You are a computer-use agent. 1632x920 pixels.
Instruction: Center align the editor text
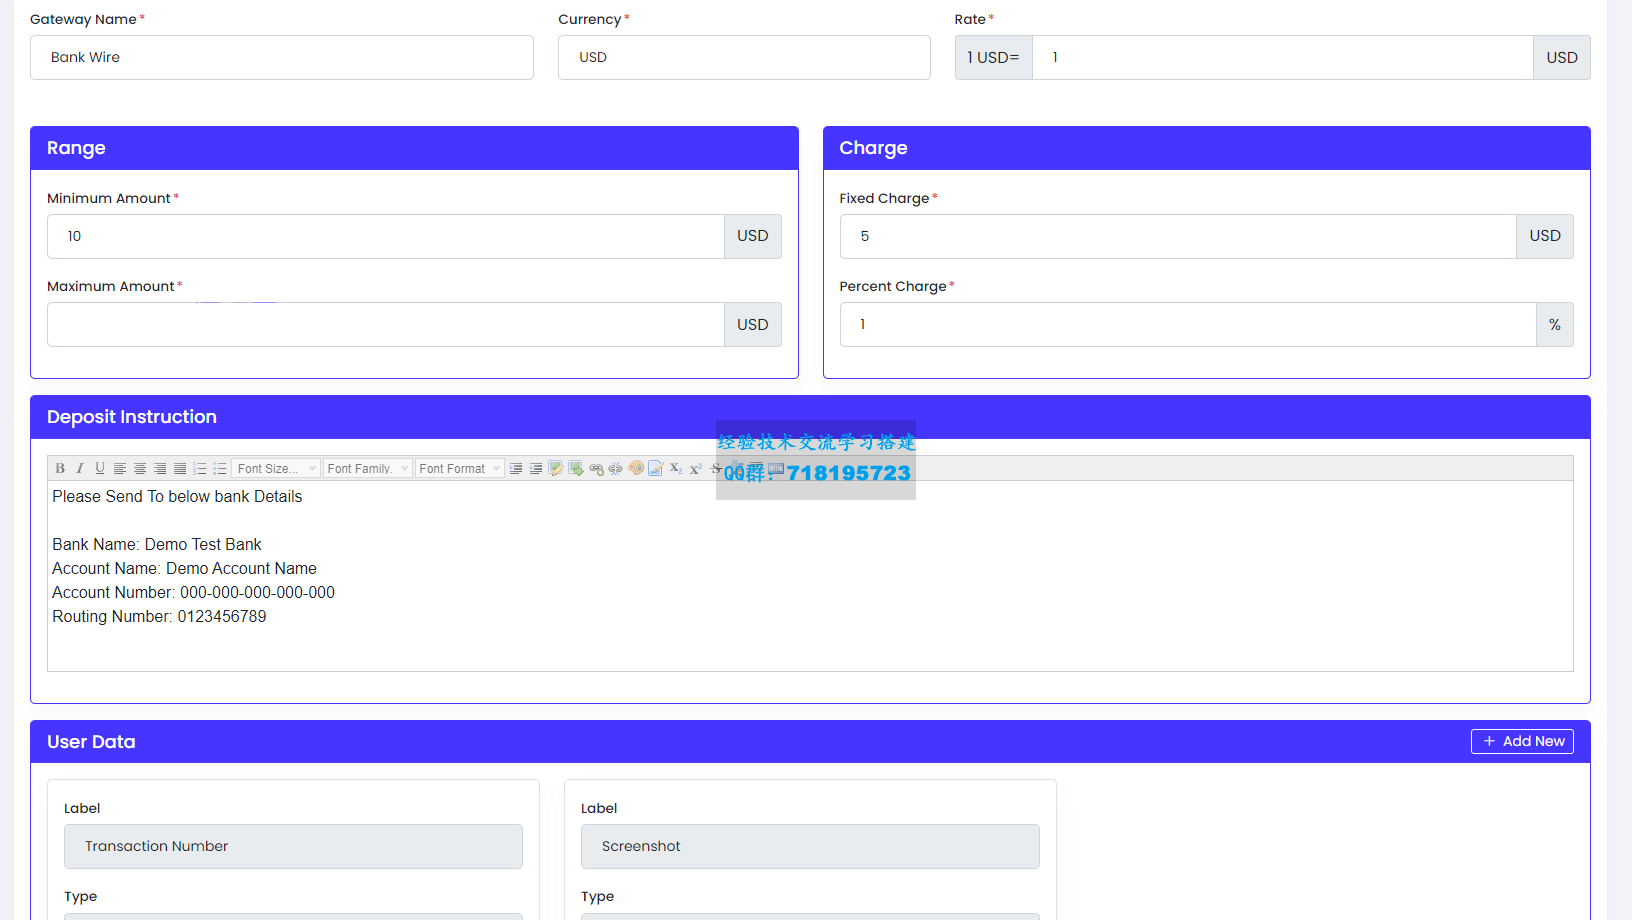(140, 468)
